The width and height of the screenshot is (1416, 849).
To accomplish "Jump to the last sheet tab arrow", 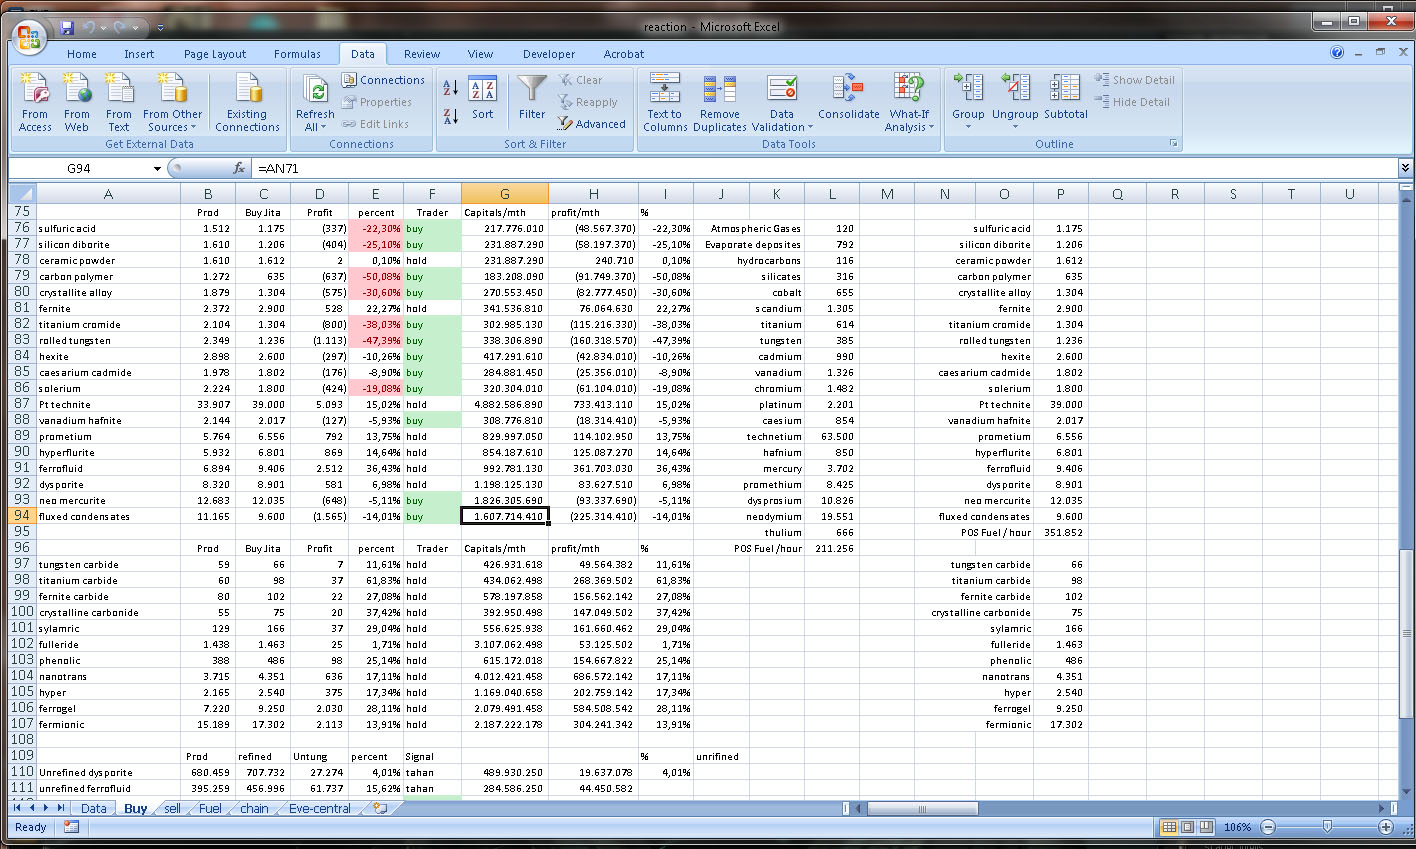I will (61, 808).
